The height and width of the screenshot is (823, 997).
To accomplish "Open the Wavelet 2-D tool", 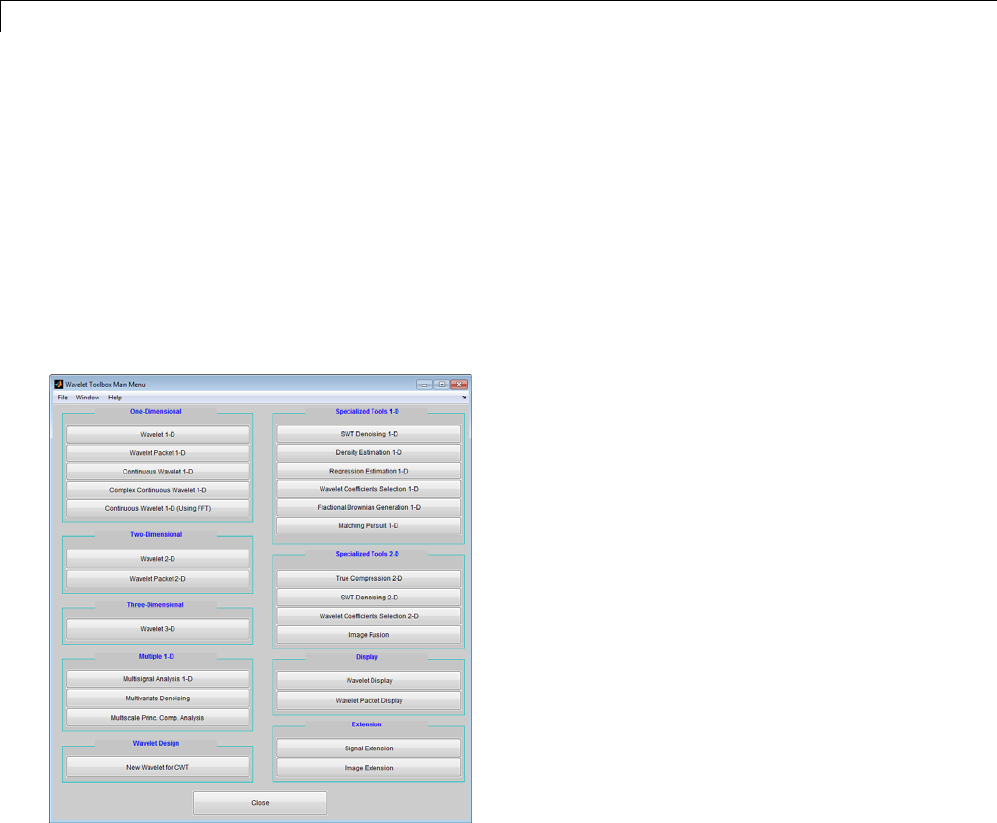I will (158, 558).
